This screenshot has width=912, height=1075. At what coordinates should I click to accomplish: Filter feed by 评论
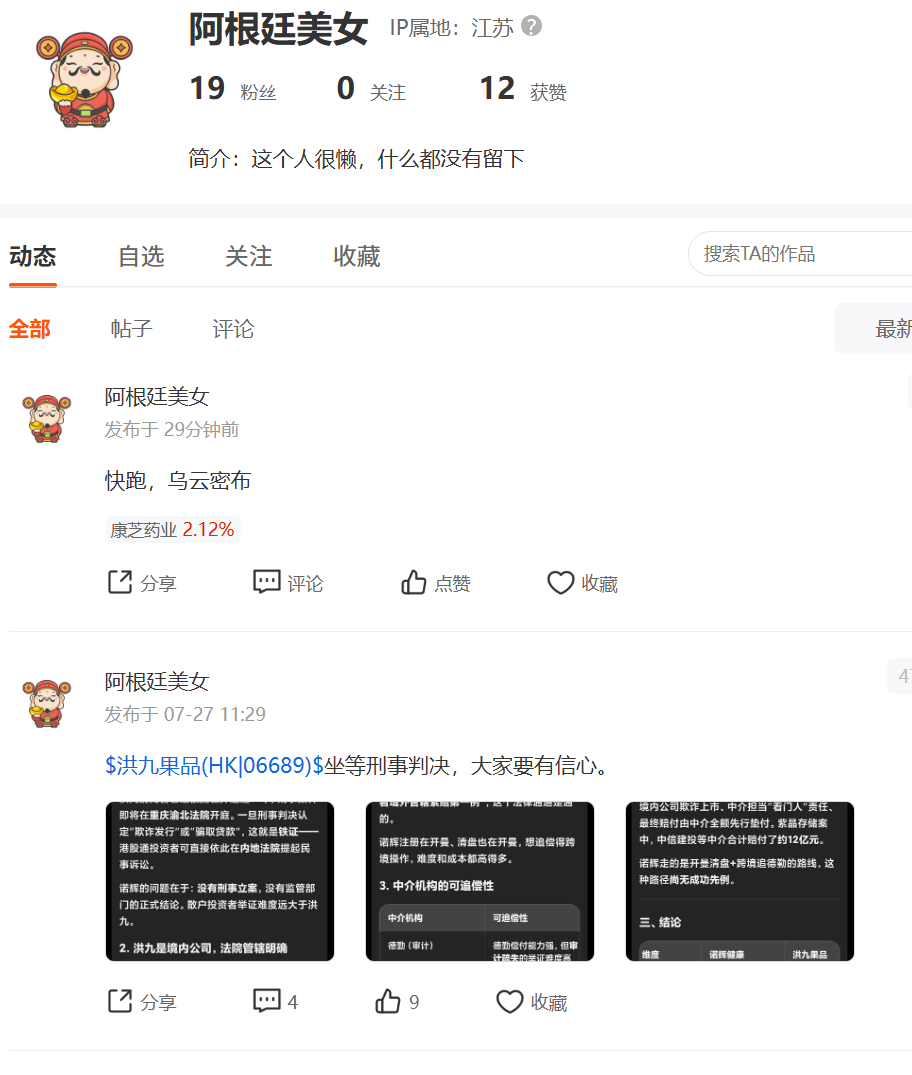point(233,329)
